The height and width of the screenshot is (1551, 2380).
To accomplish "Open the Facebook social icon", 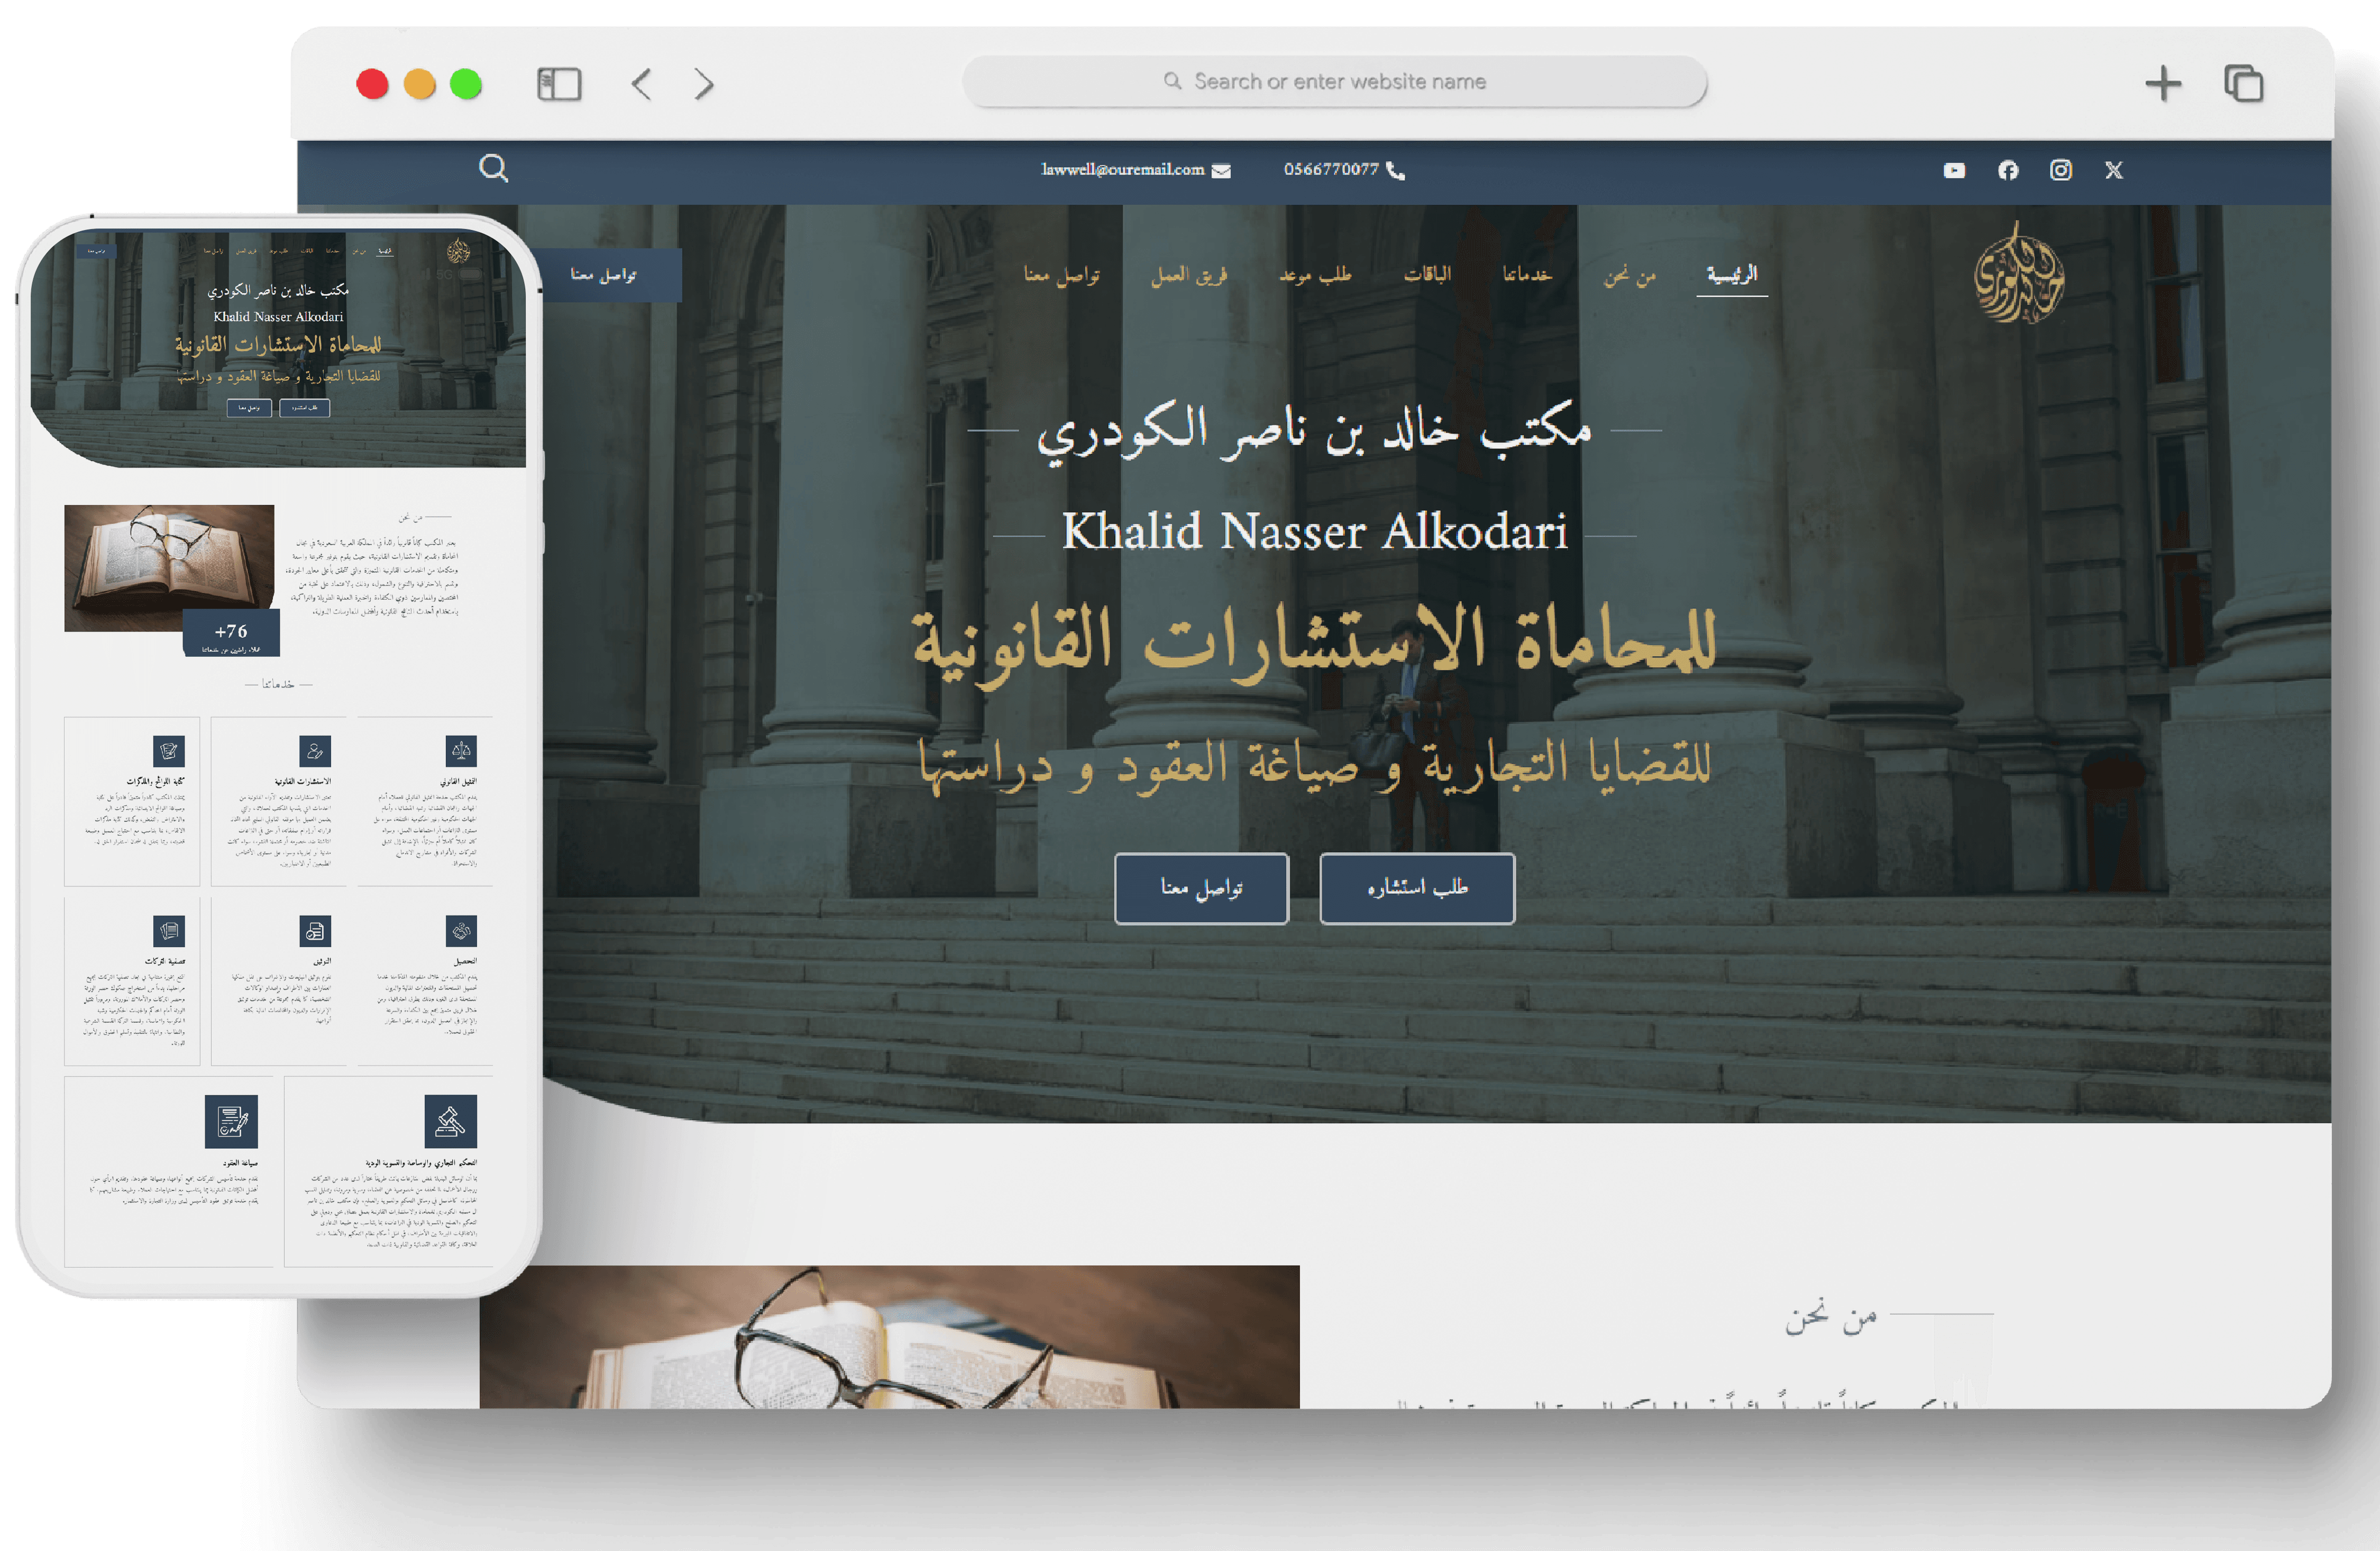I will click(x=2008, y=171).
